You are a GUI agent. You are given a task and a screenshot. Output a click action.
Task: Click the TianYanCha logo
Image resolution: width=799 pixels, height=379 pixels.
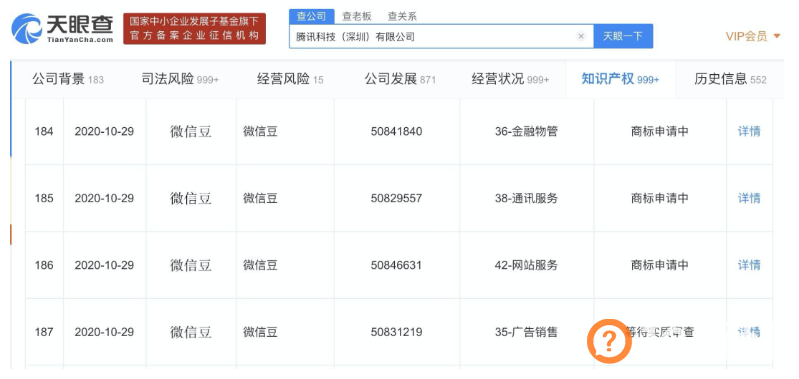62,28
